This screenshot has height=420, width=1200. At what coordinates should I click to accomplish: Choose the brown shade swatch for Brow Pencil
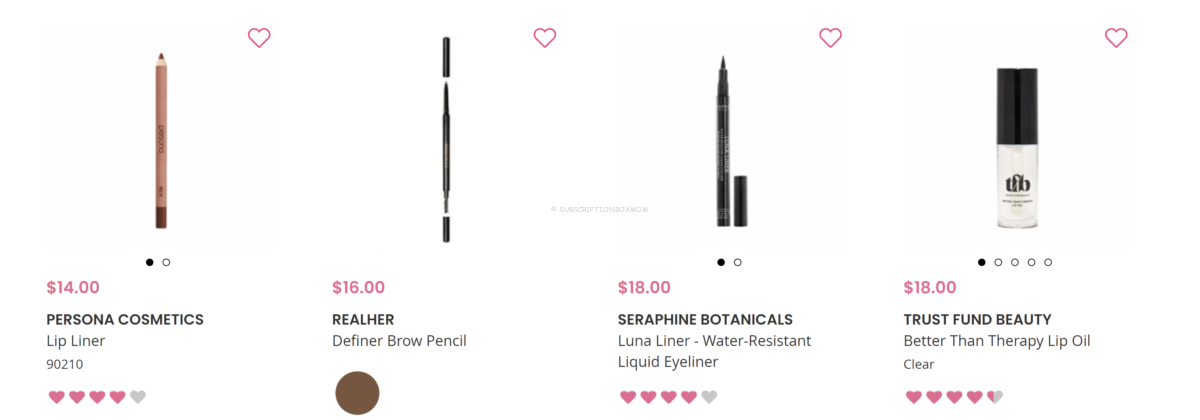click(357, 393)
